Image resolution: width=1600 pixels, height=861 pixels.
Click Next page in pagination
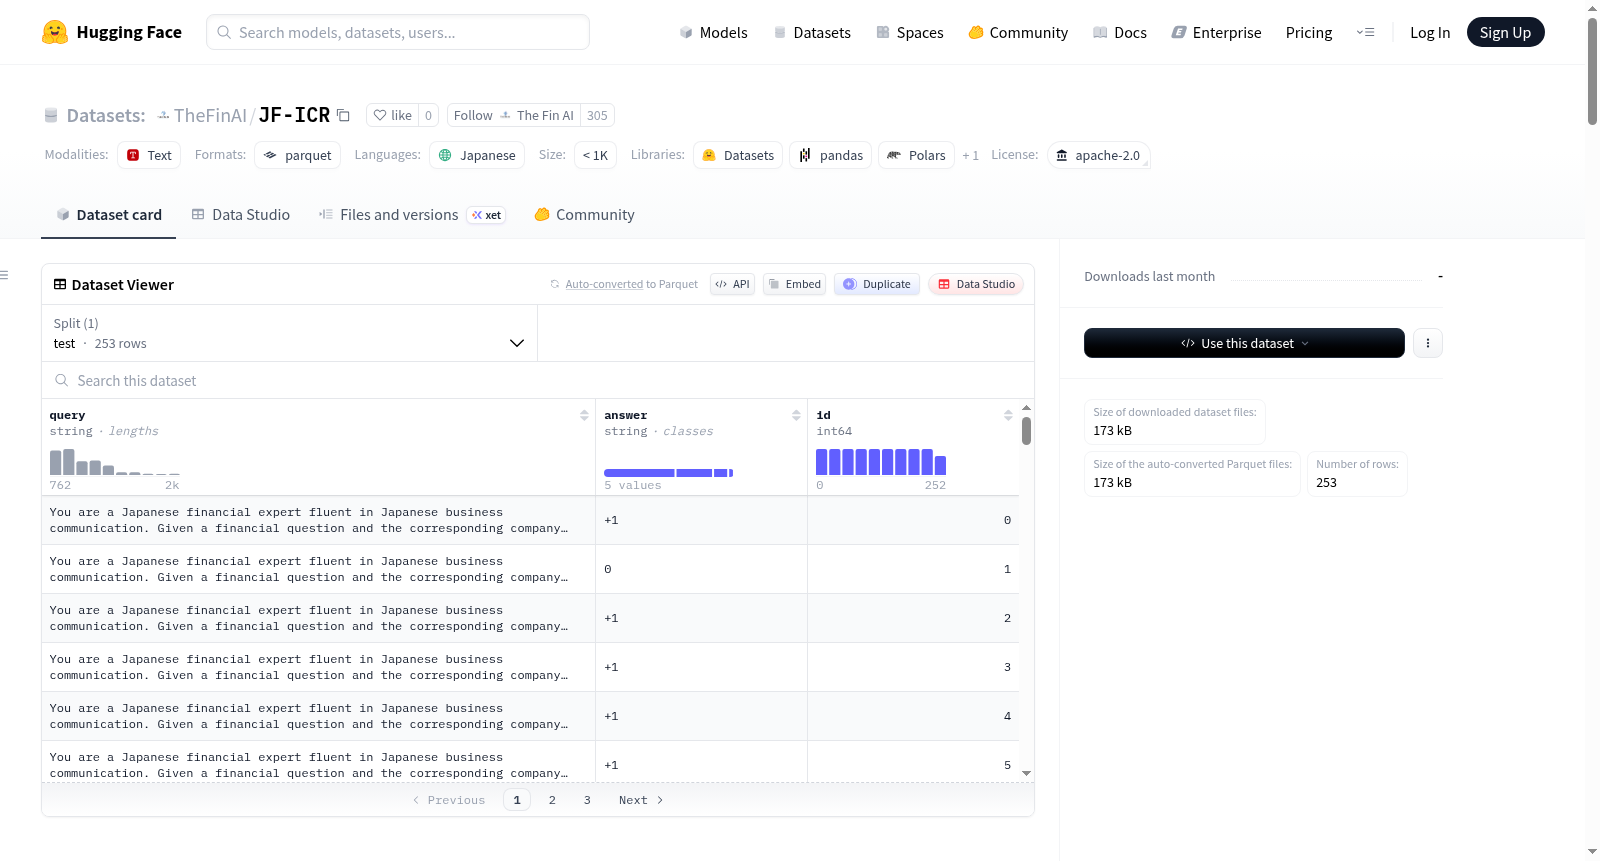[x=641, y=800]
